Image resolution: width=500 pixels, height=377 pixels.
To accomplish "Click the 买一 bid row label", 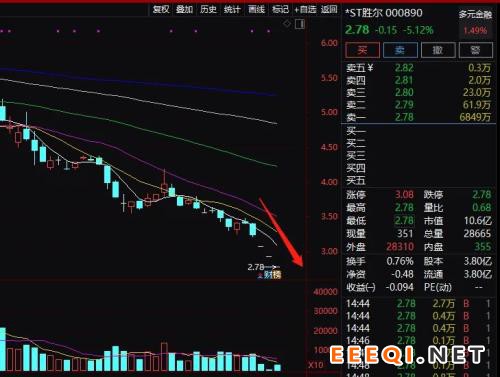I will click(356, 131).
